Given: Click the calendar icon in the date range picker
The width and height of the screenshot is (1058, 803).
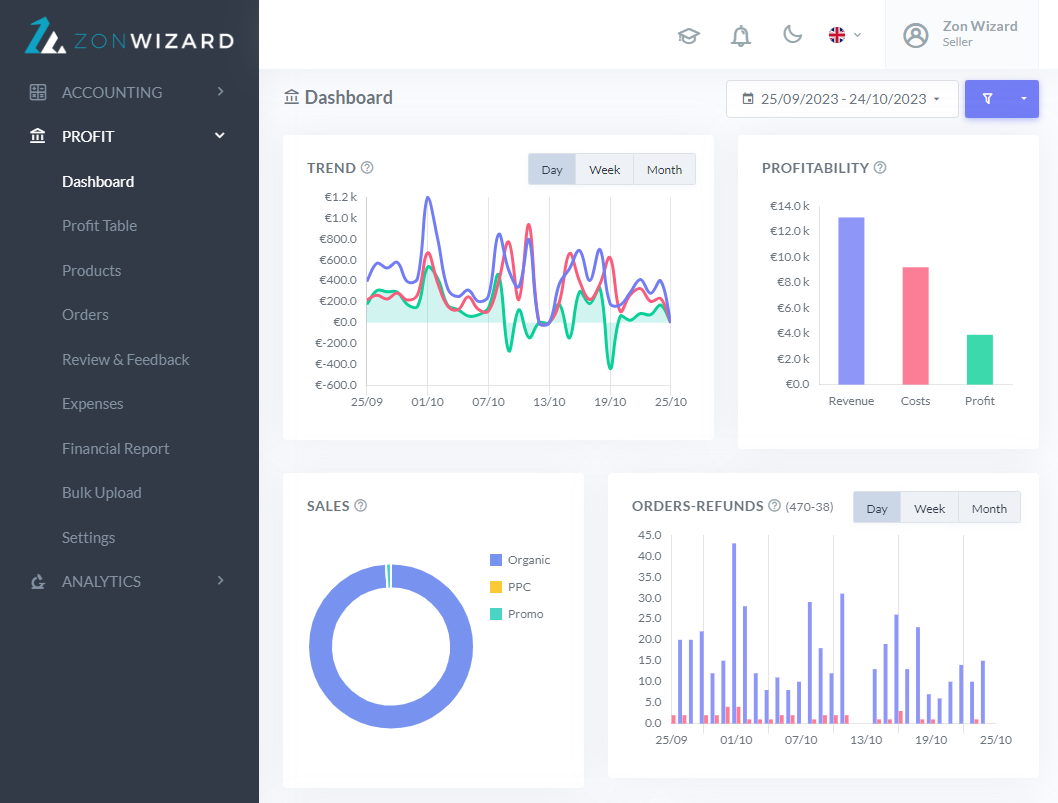Looking at the screenshot, I should pyautogui.click(x=750, y=99).
